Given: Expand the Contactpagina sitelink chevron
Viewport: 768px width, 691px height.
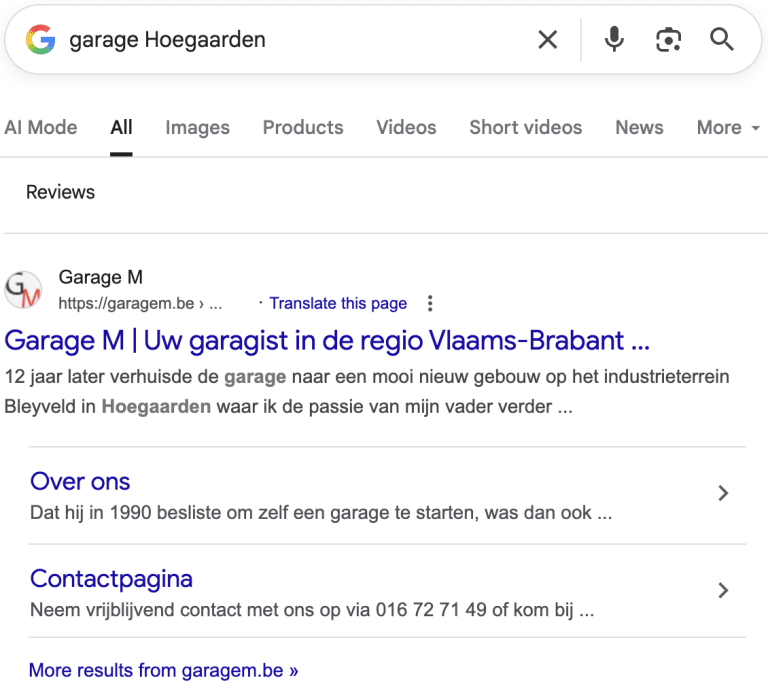Looking at the screenshot, I should coord(724,591).
